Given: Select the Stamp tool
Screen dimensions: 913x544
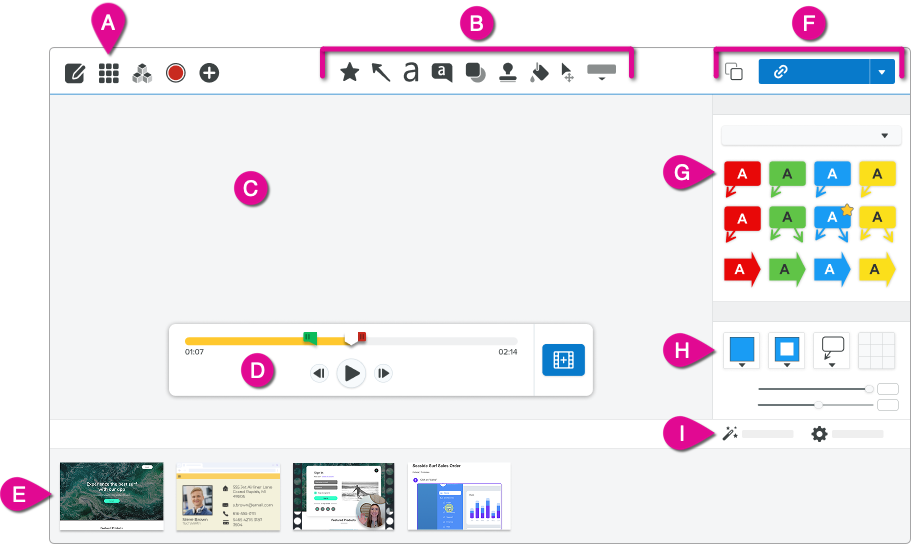Looking at the screenshot, I should pyautogui.click(x=508, y=72).
